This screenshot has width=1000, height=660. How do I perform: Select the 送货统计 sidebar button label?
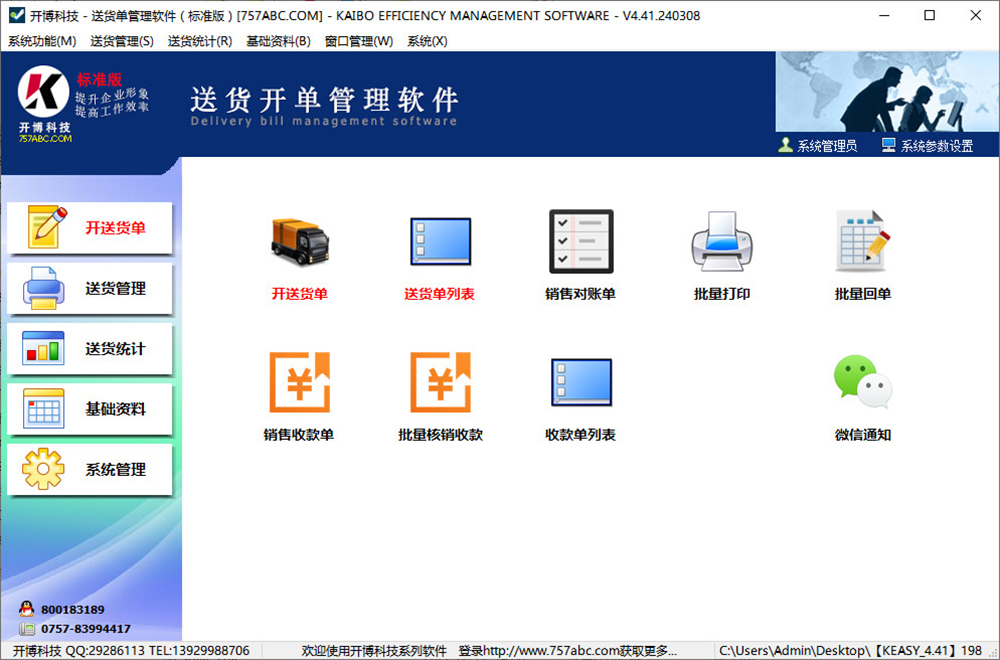click(115, 349)
